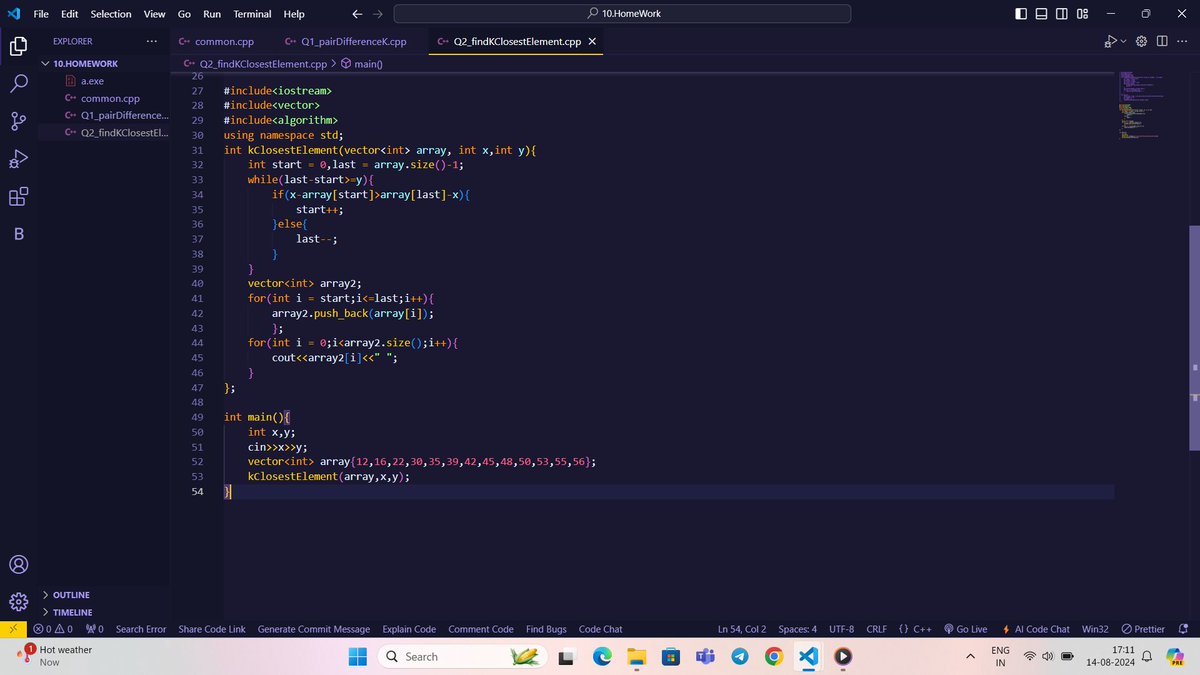The image size is (1200, 675).
Task: Open the Run and Debug view
Action: coord(18,159)
